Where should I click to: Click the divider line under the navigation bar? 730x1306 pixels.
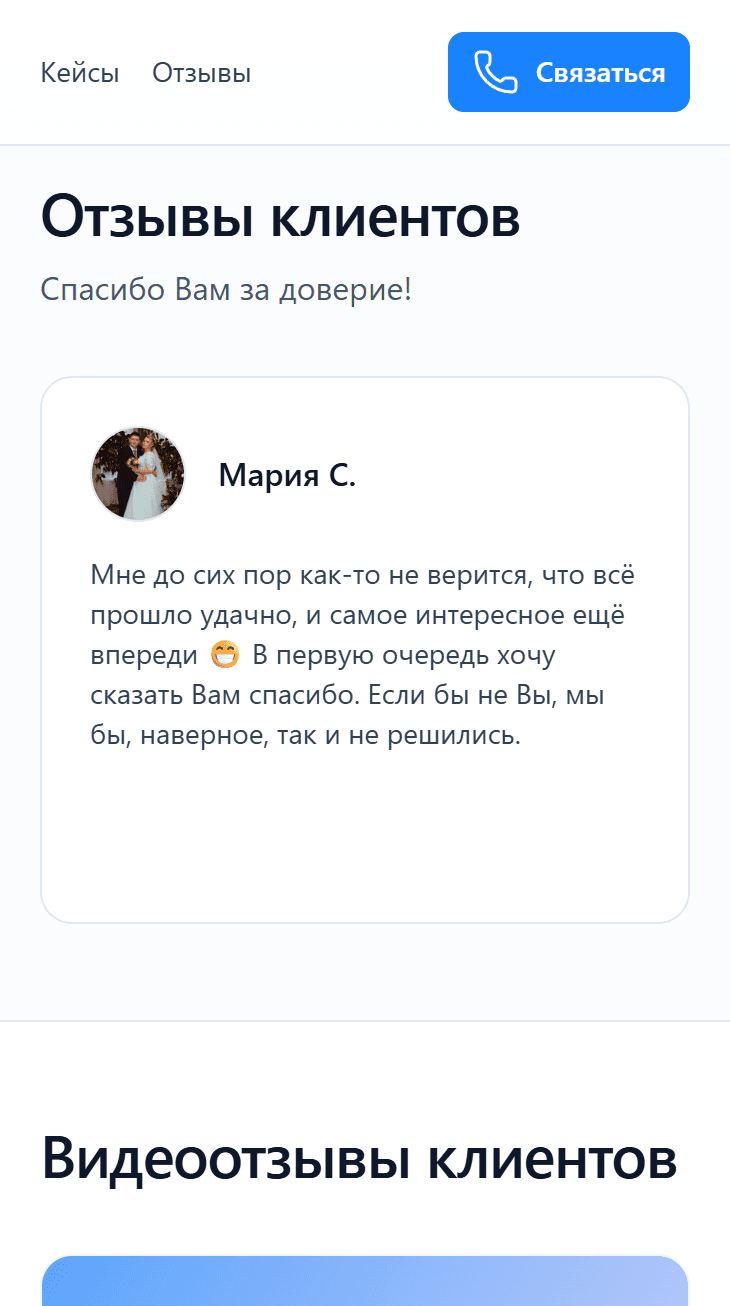365,146
